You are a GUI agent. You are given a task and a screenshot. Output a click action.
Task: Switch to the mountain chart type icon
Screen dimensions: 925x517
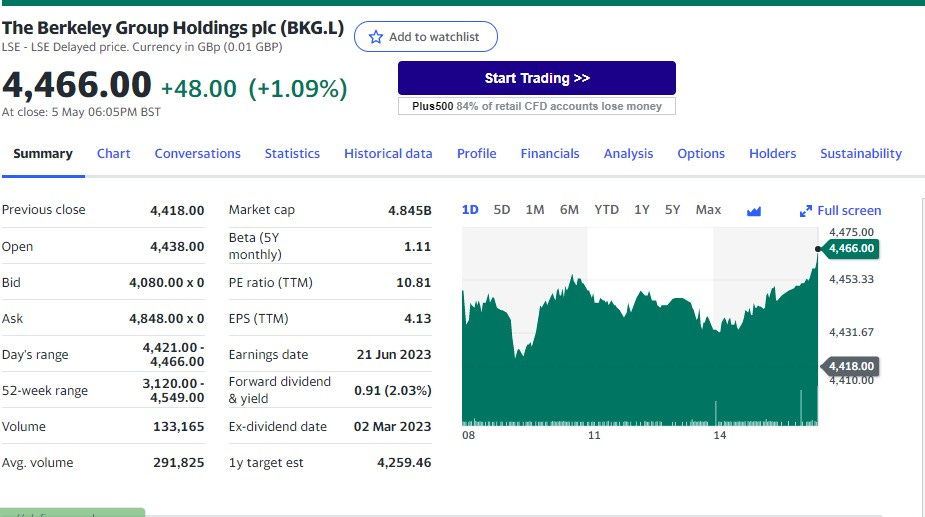pyautogui.click(x=753, y=211)
